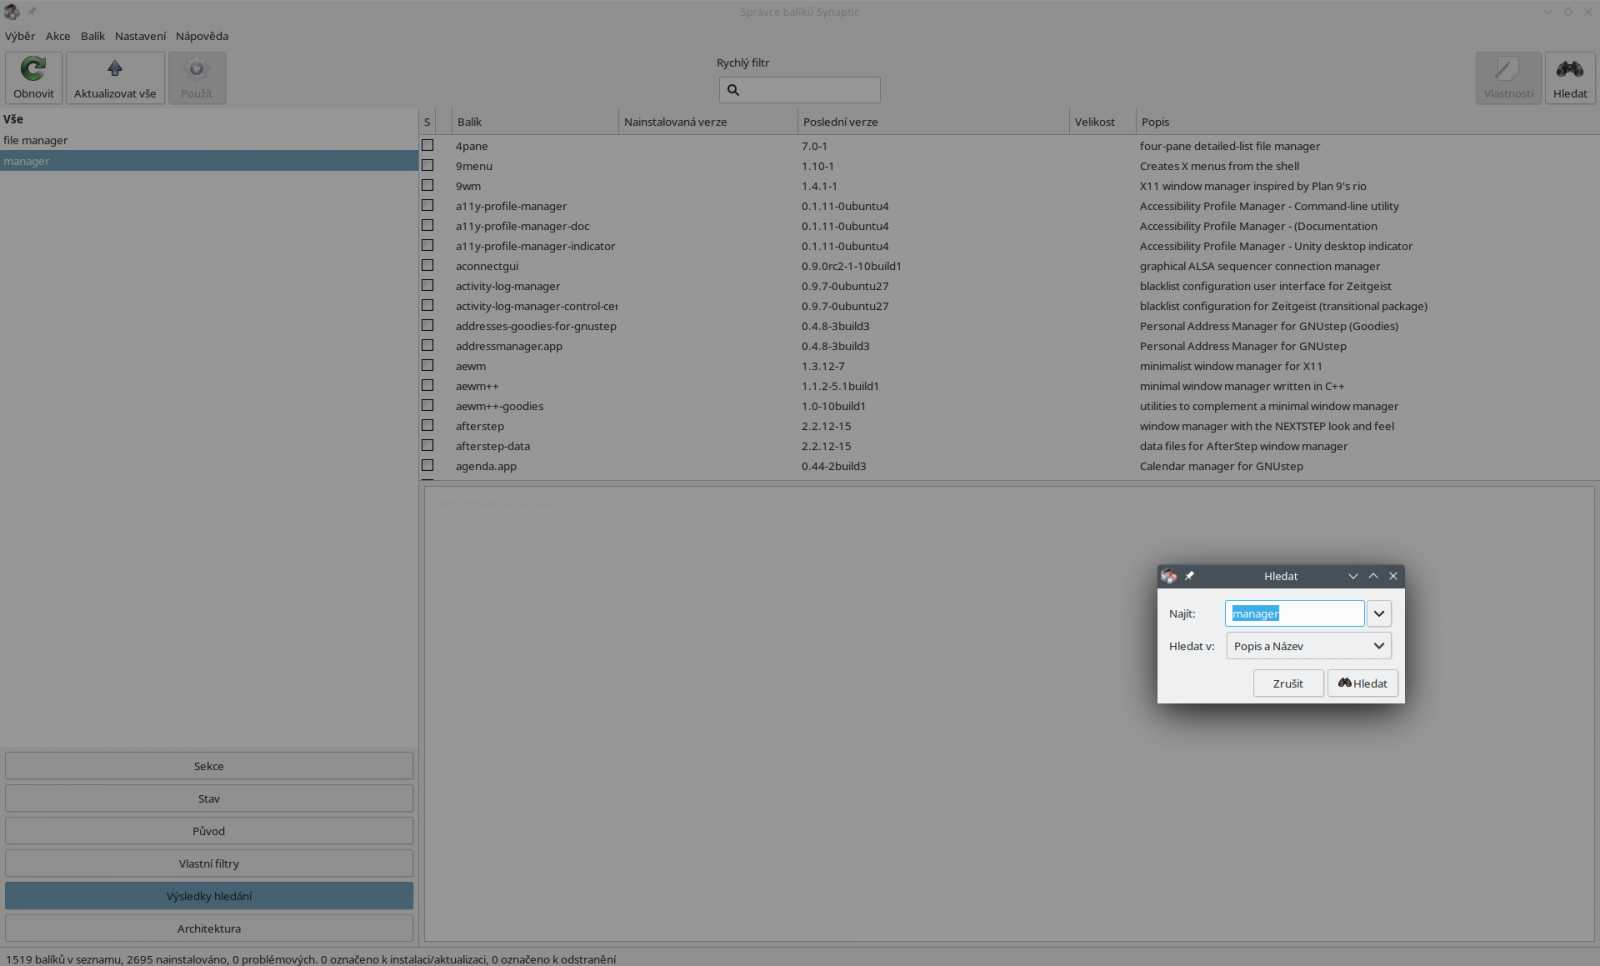Sort by Poslední verze column header

933,122
